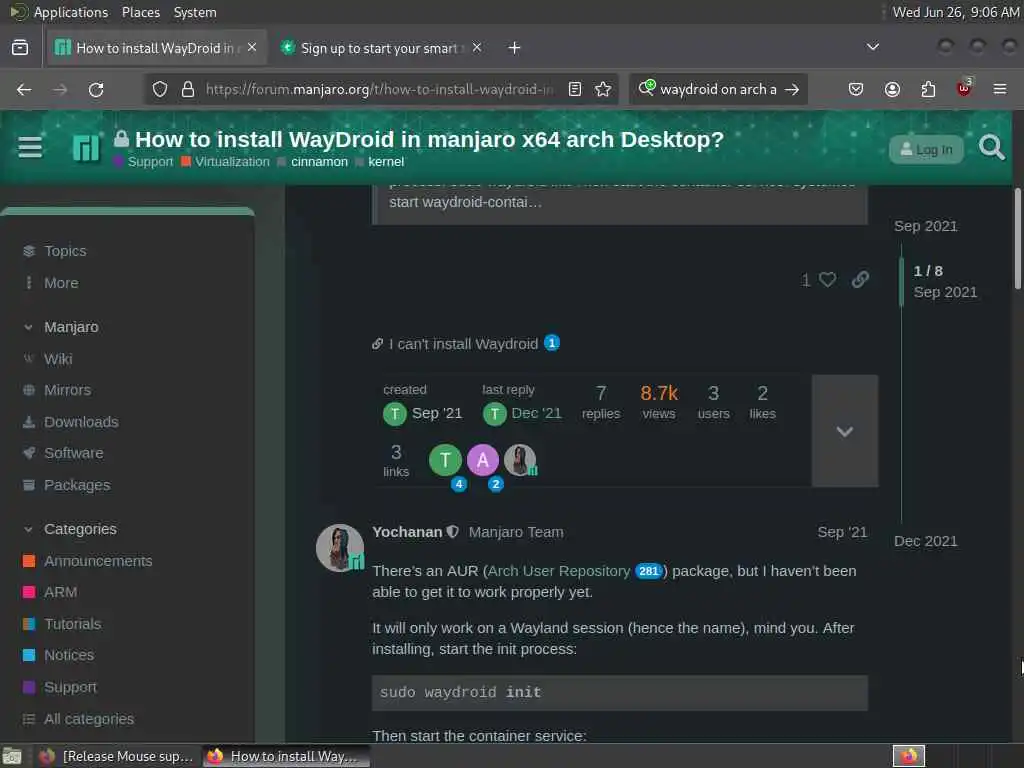
Task: Open the Applications menu
Action: pyautogui.click(x=71, y=12)
